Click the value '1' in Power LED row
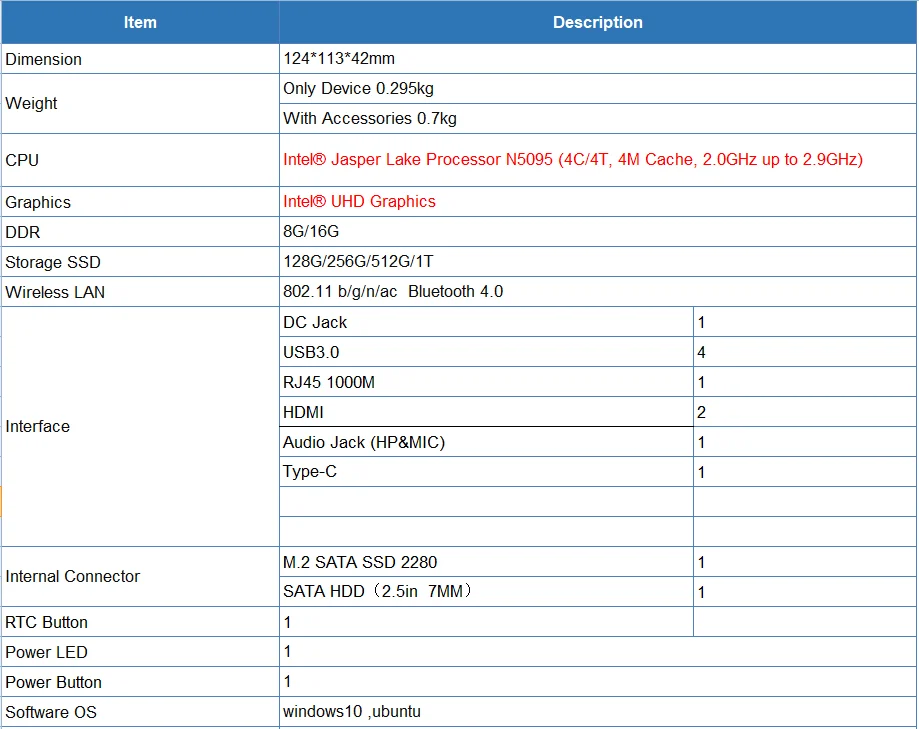Image resolution: width=919 pixels, height=729 pixels. (x=287, y=651)
